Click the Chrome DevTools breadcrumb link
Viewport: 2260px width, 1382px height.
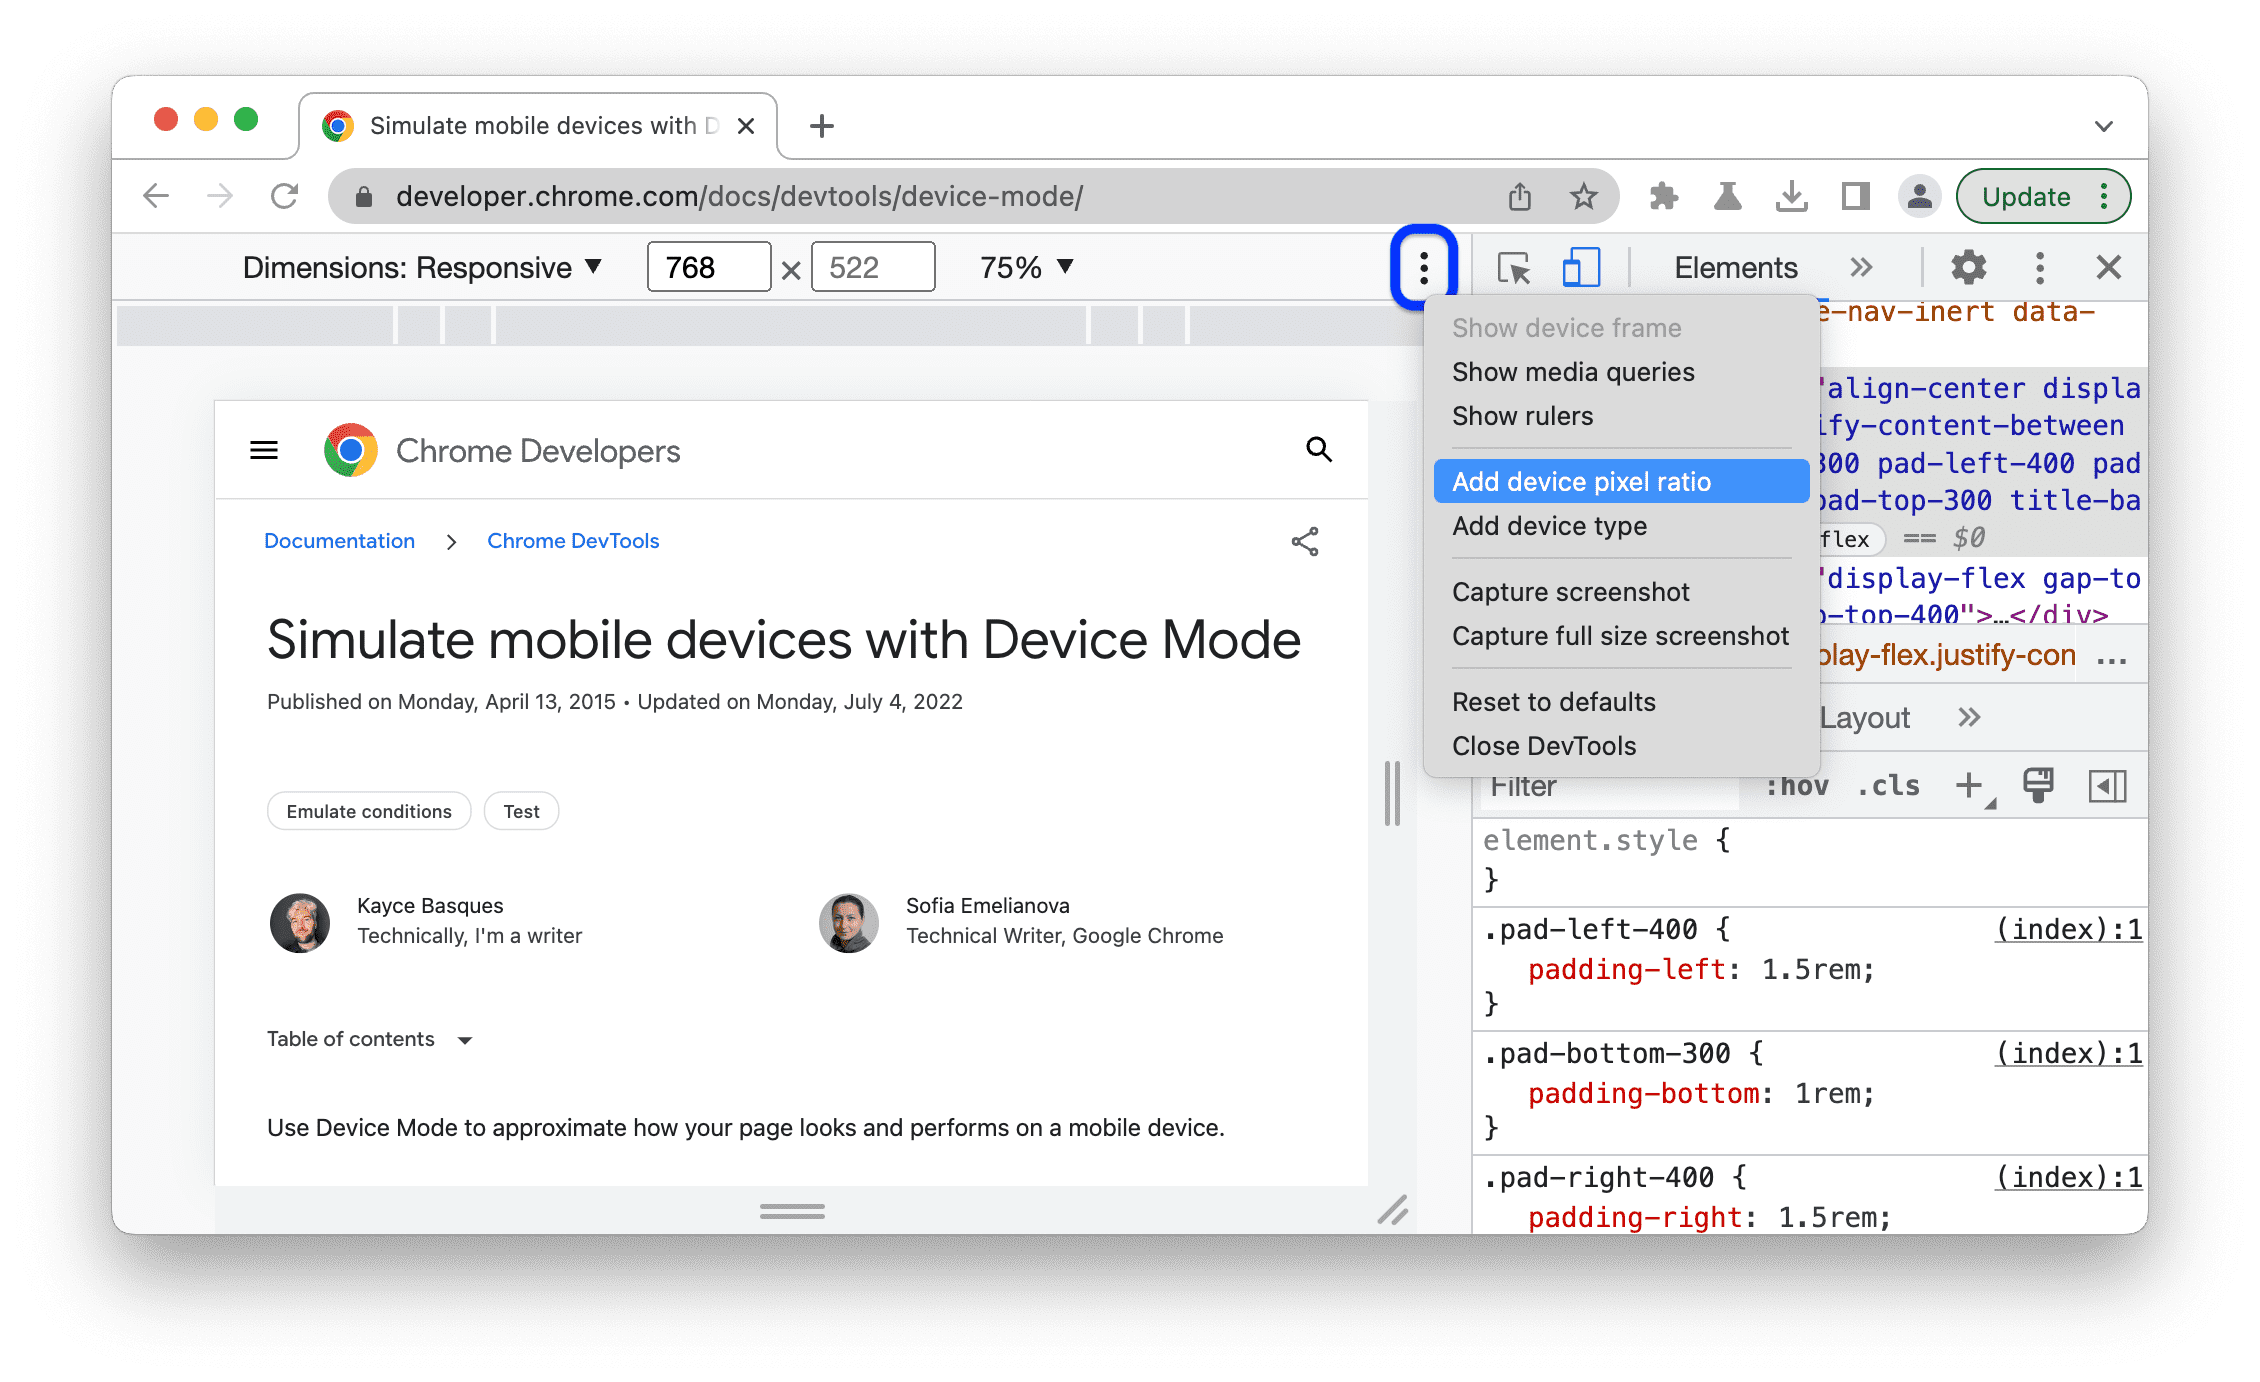(x=571, y=541)
